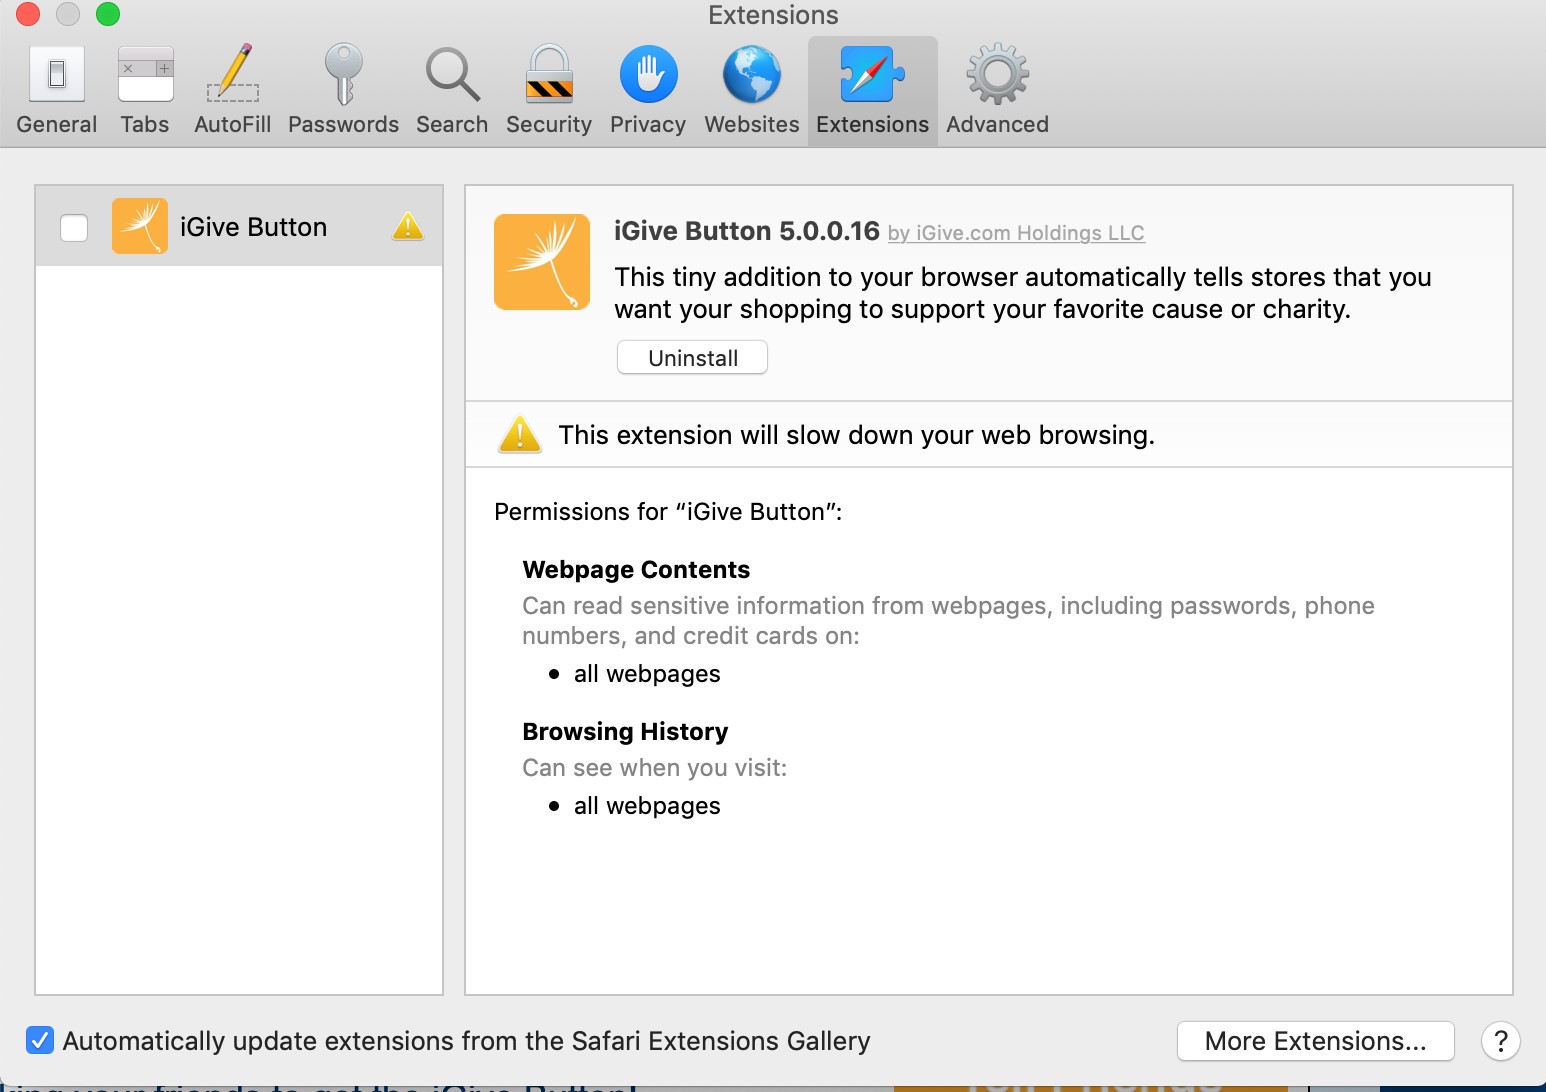The height and width of the screenshot is (1092, 1546).
Task: Open the Security padlock pane
Action: 549,91
